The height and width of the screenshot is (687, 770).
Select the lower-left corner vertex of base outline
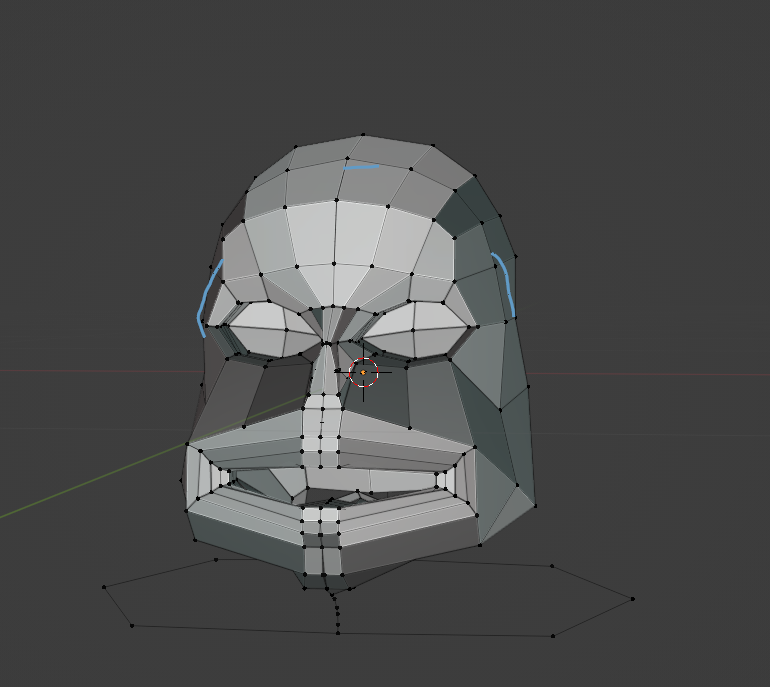[x=132, y=625]
